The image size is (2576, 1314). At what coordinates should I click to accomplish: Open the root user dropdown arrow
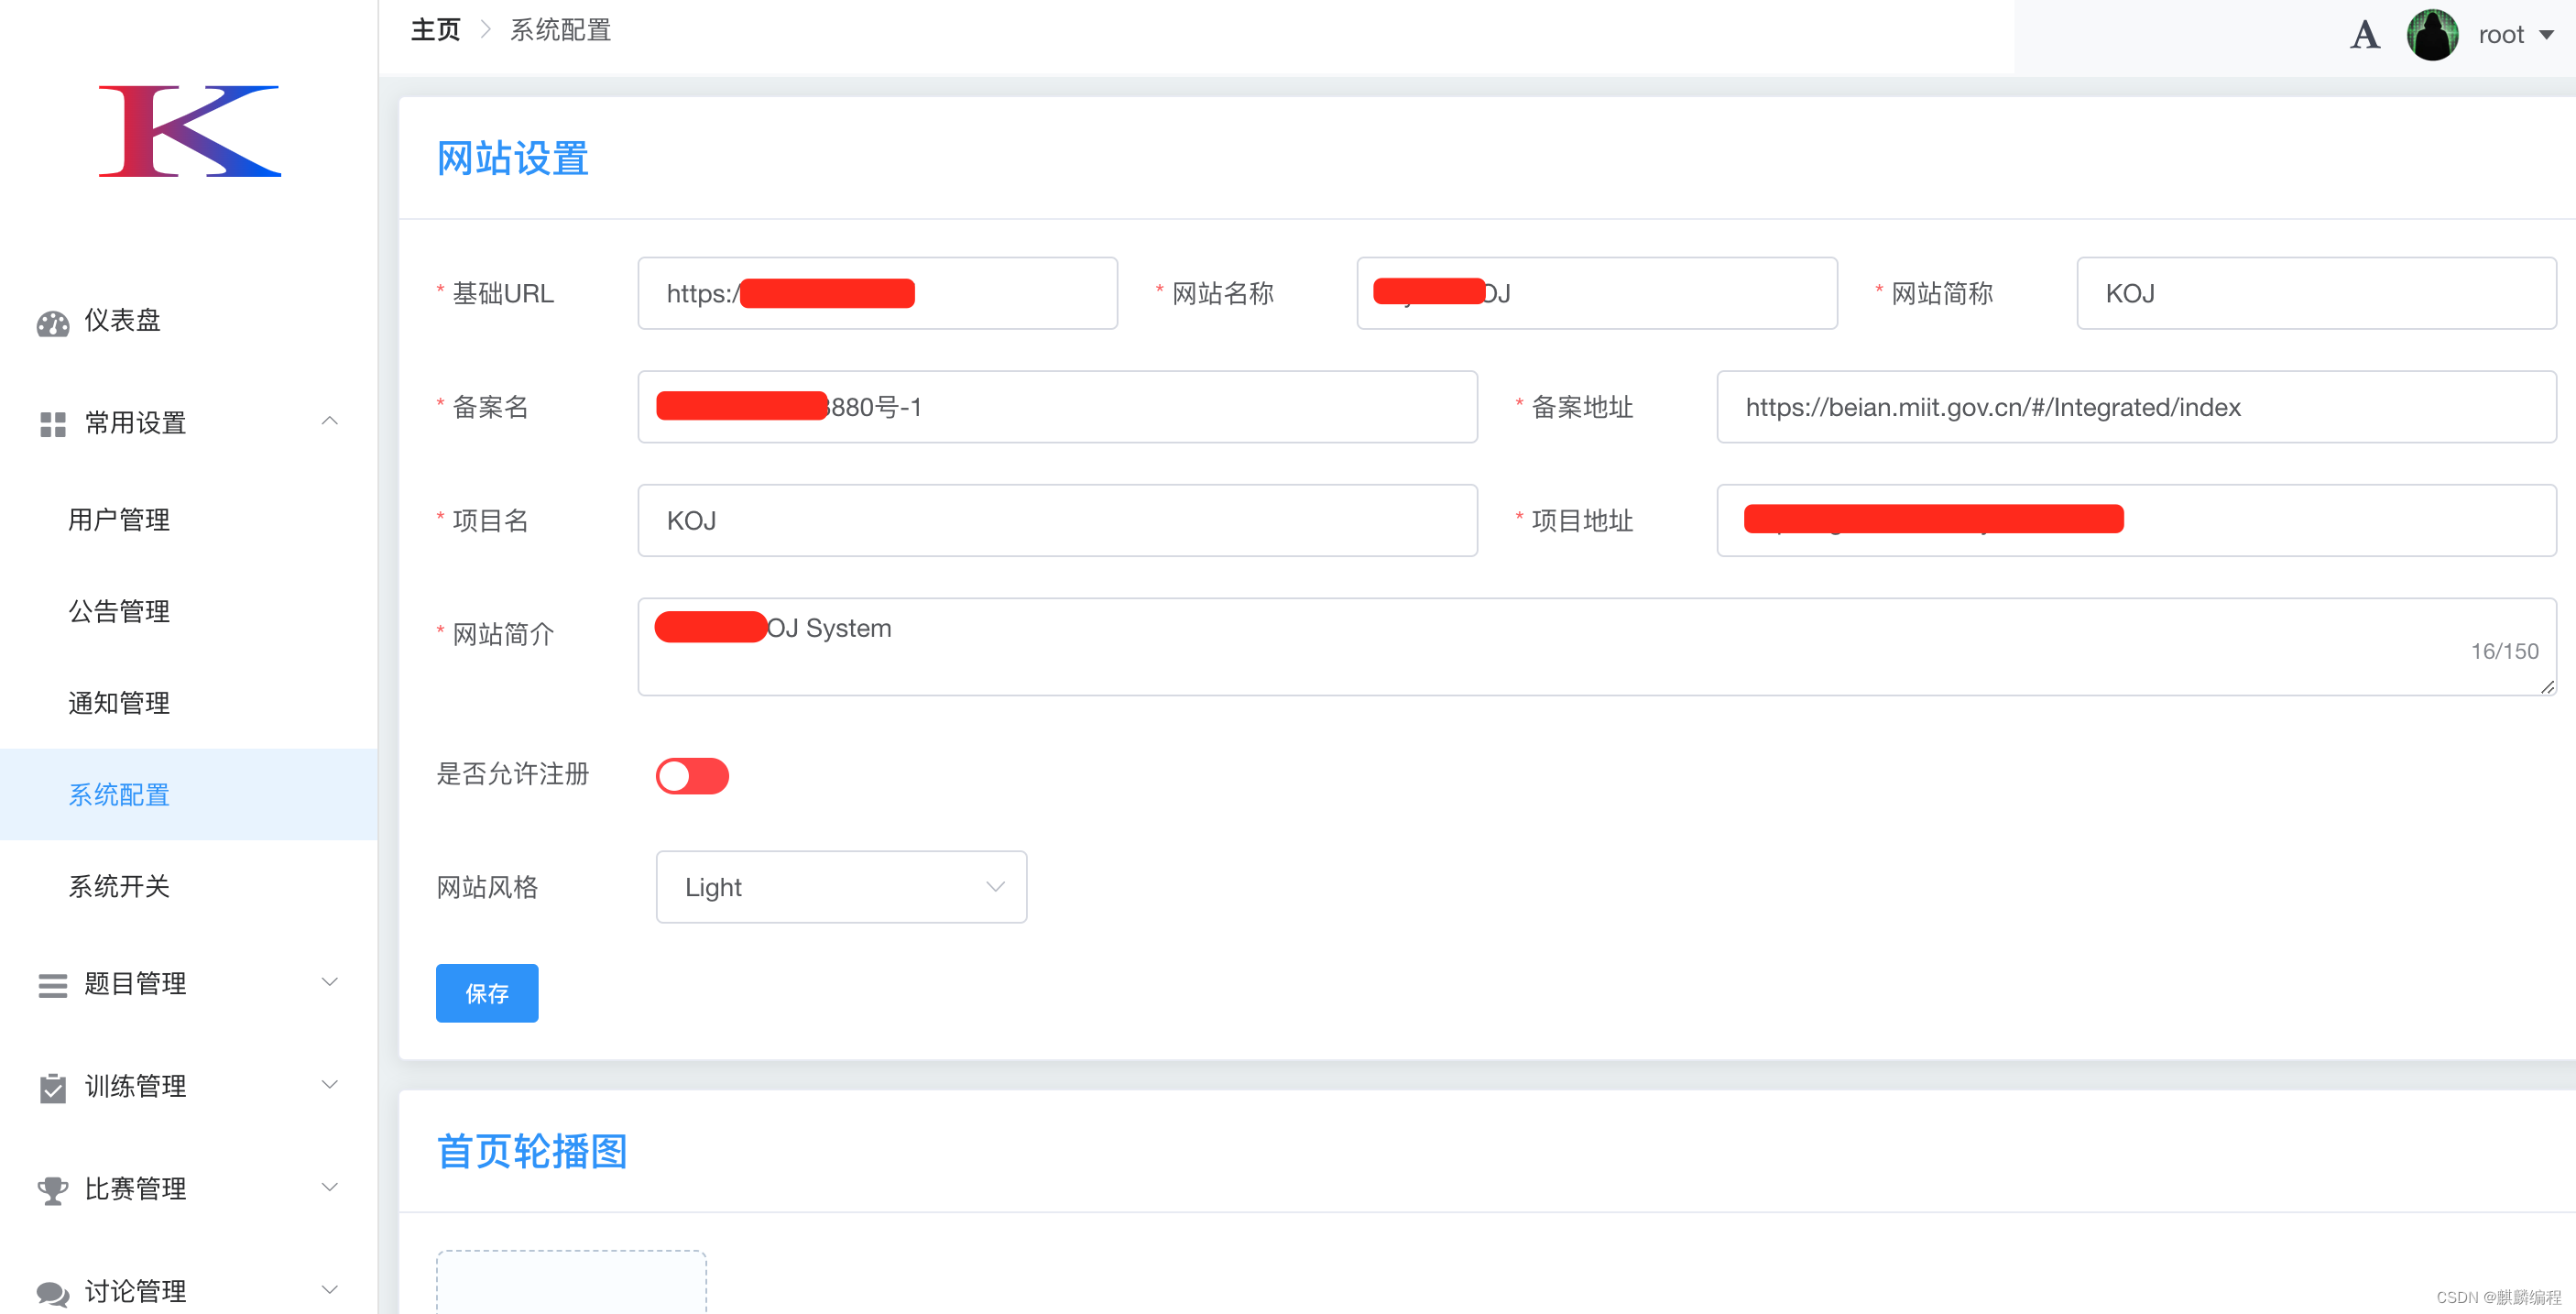[x=2546, y=35]
